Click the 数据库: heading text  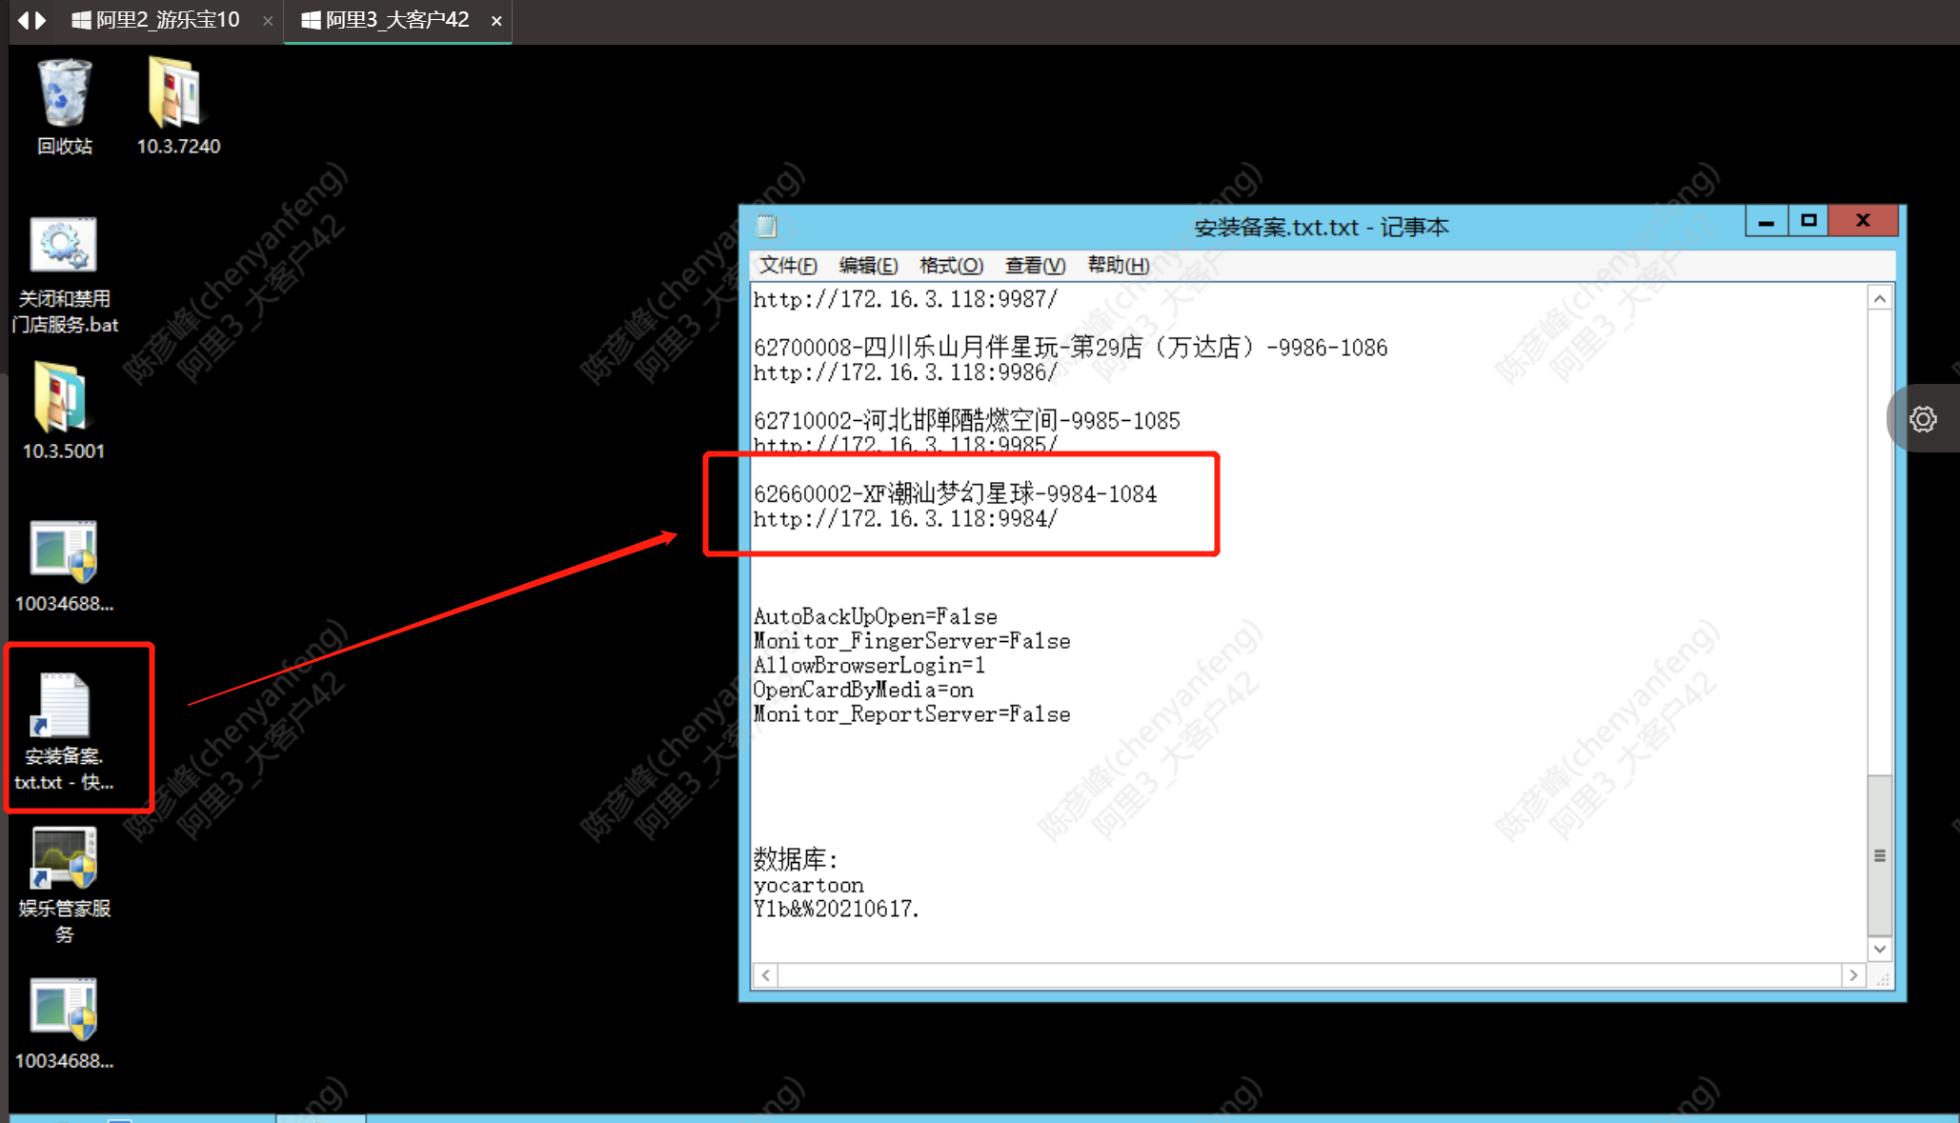[x=795, y=859]
